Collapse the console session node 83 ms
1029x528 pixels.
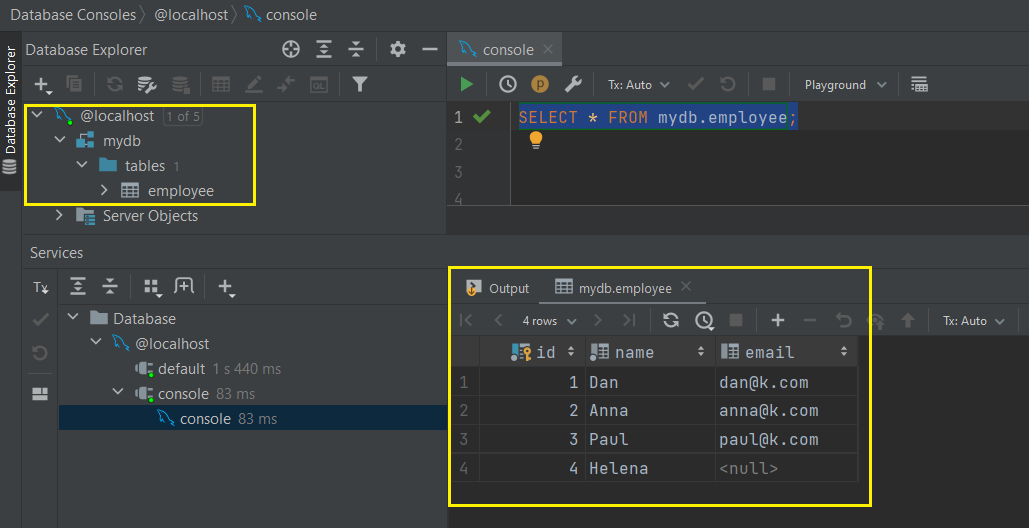coord(118,393)
